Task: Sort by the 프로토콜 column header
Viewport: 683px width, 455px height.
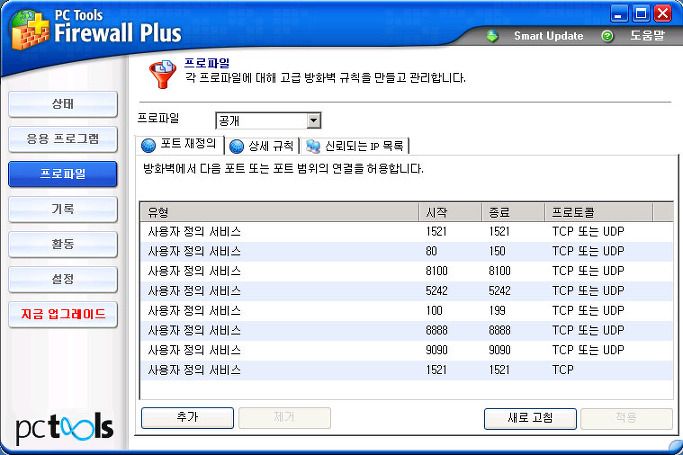Action: (598, 212)
